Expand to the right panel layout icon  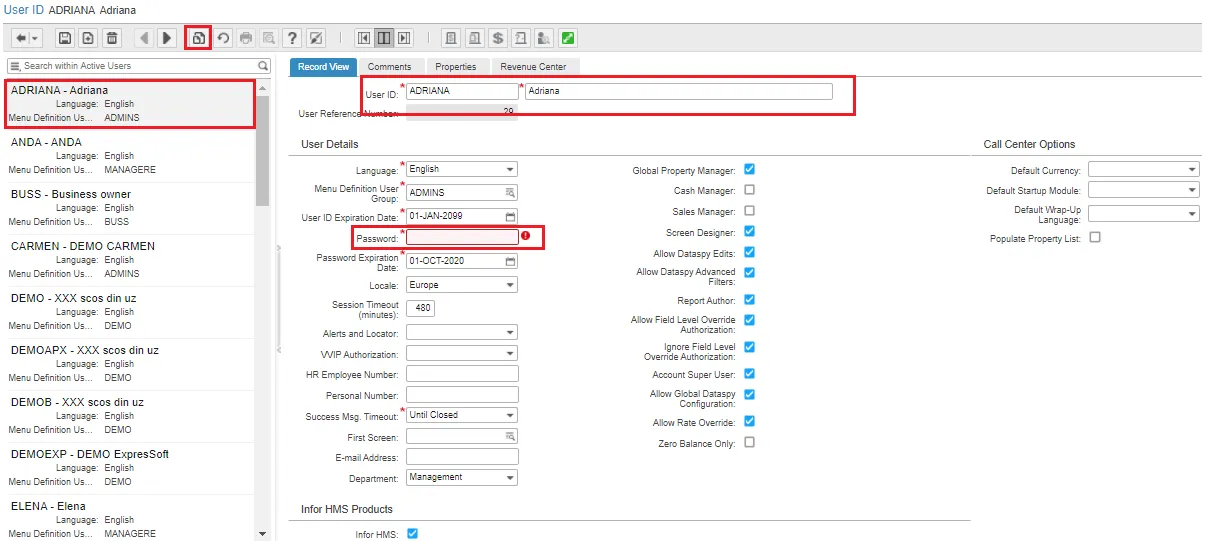pos(404,38)
